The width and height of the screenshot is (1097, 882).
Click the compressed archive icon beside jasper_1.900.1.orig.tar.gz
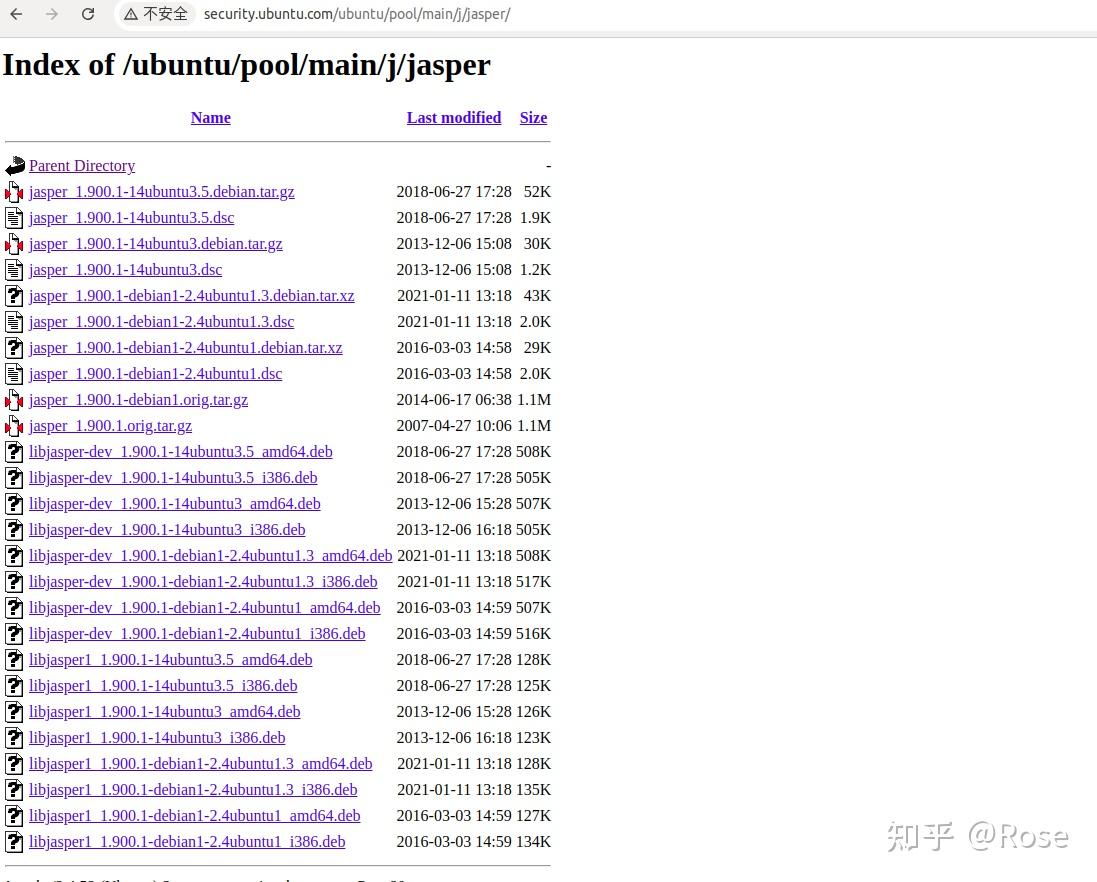coord(14,425)
